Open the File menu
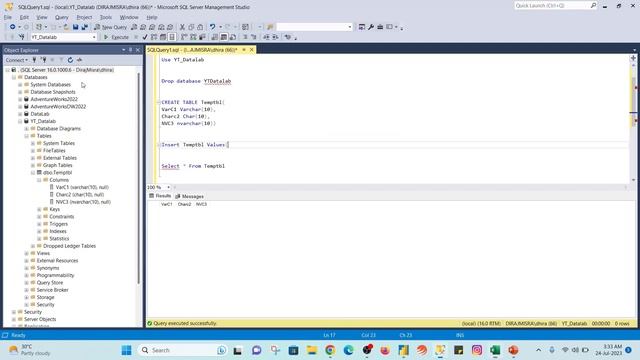Viewport: 640px width, 360px height. coord(8,17)
